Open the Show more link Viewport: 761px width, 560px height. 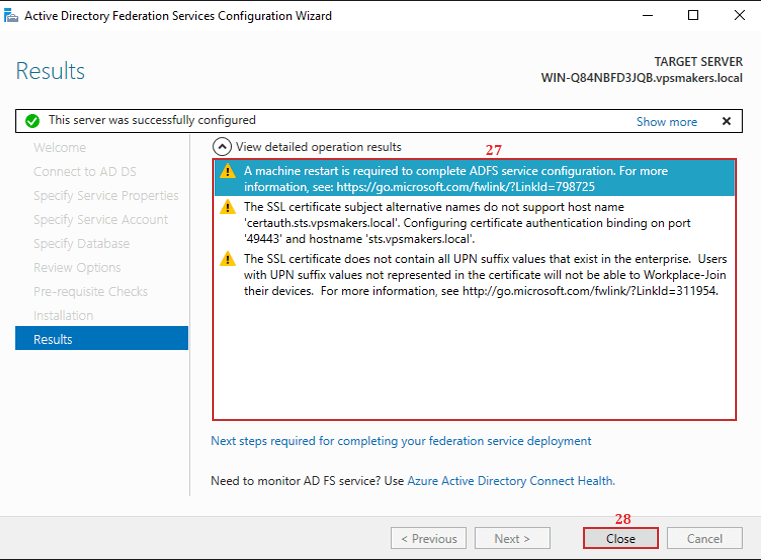click(x=666, y=121)
